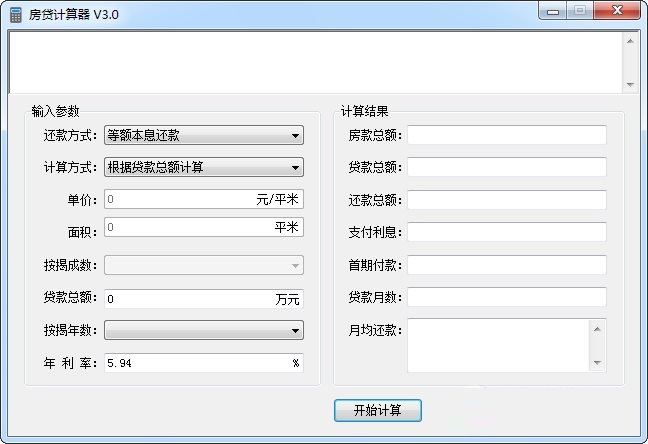Click the 计算方式 label
Image resolution: width=648 pixels, height=444 pixels.
(x=70, y=167)
